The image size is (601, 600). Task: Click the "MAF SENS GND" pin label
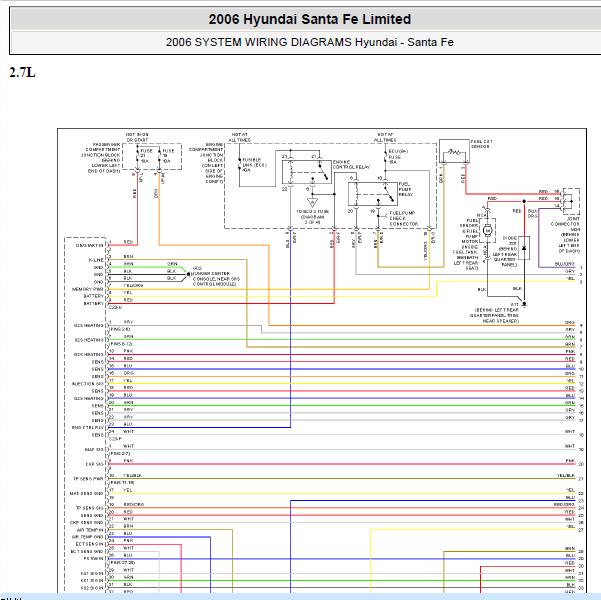[87, 493]
